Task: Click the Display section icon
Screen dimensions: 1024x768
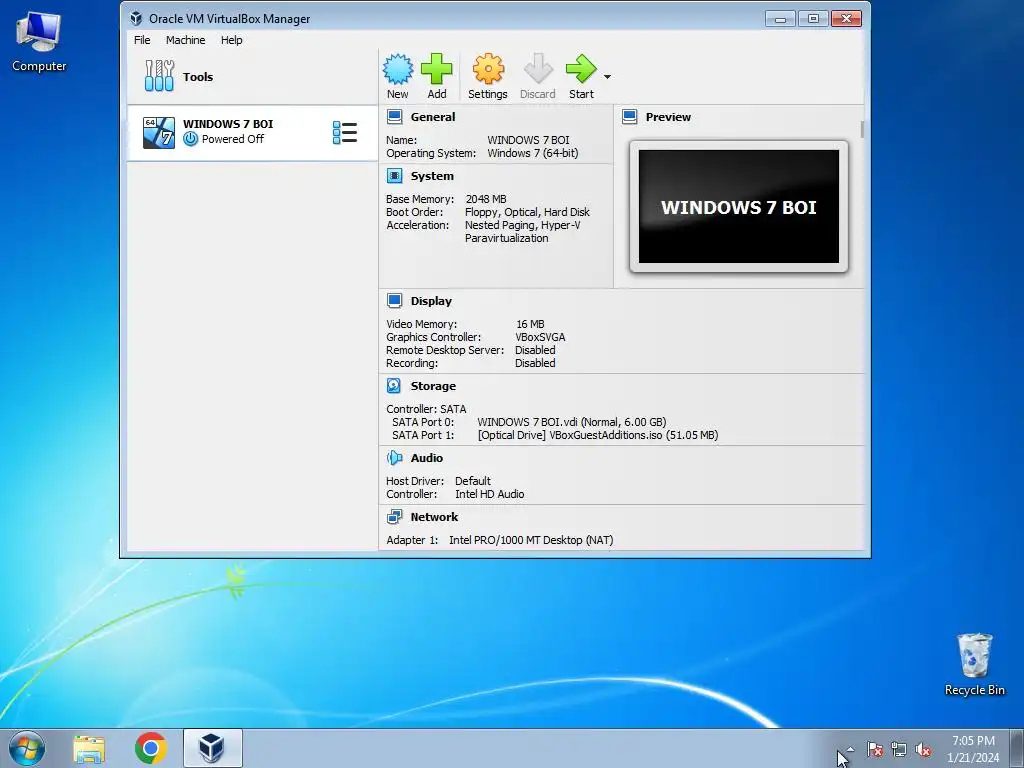Action: tap(394, 300)
